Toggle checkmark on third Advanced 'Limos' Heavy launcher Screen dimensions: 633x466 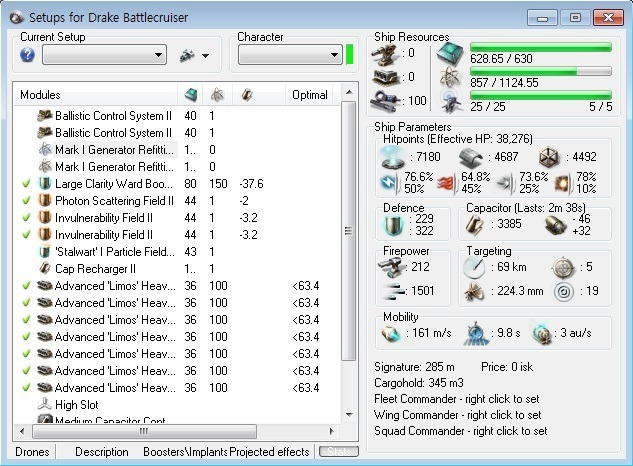click(26, 319)
